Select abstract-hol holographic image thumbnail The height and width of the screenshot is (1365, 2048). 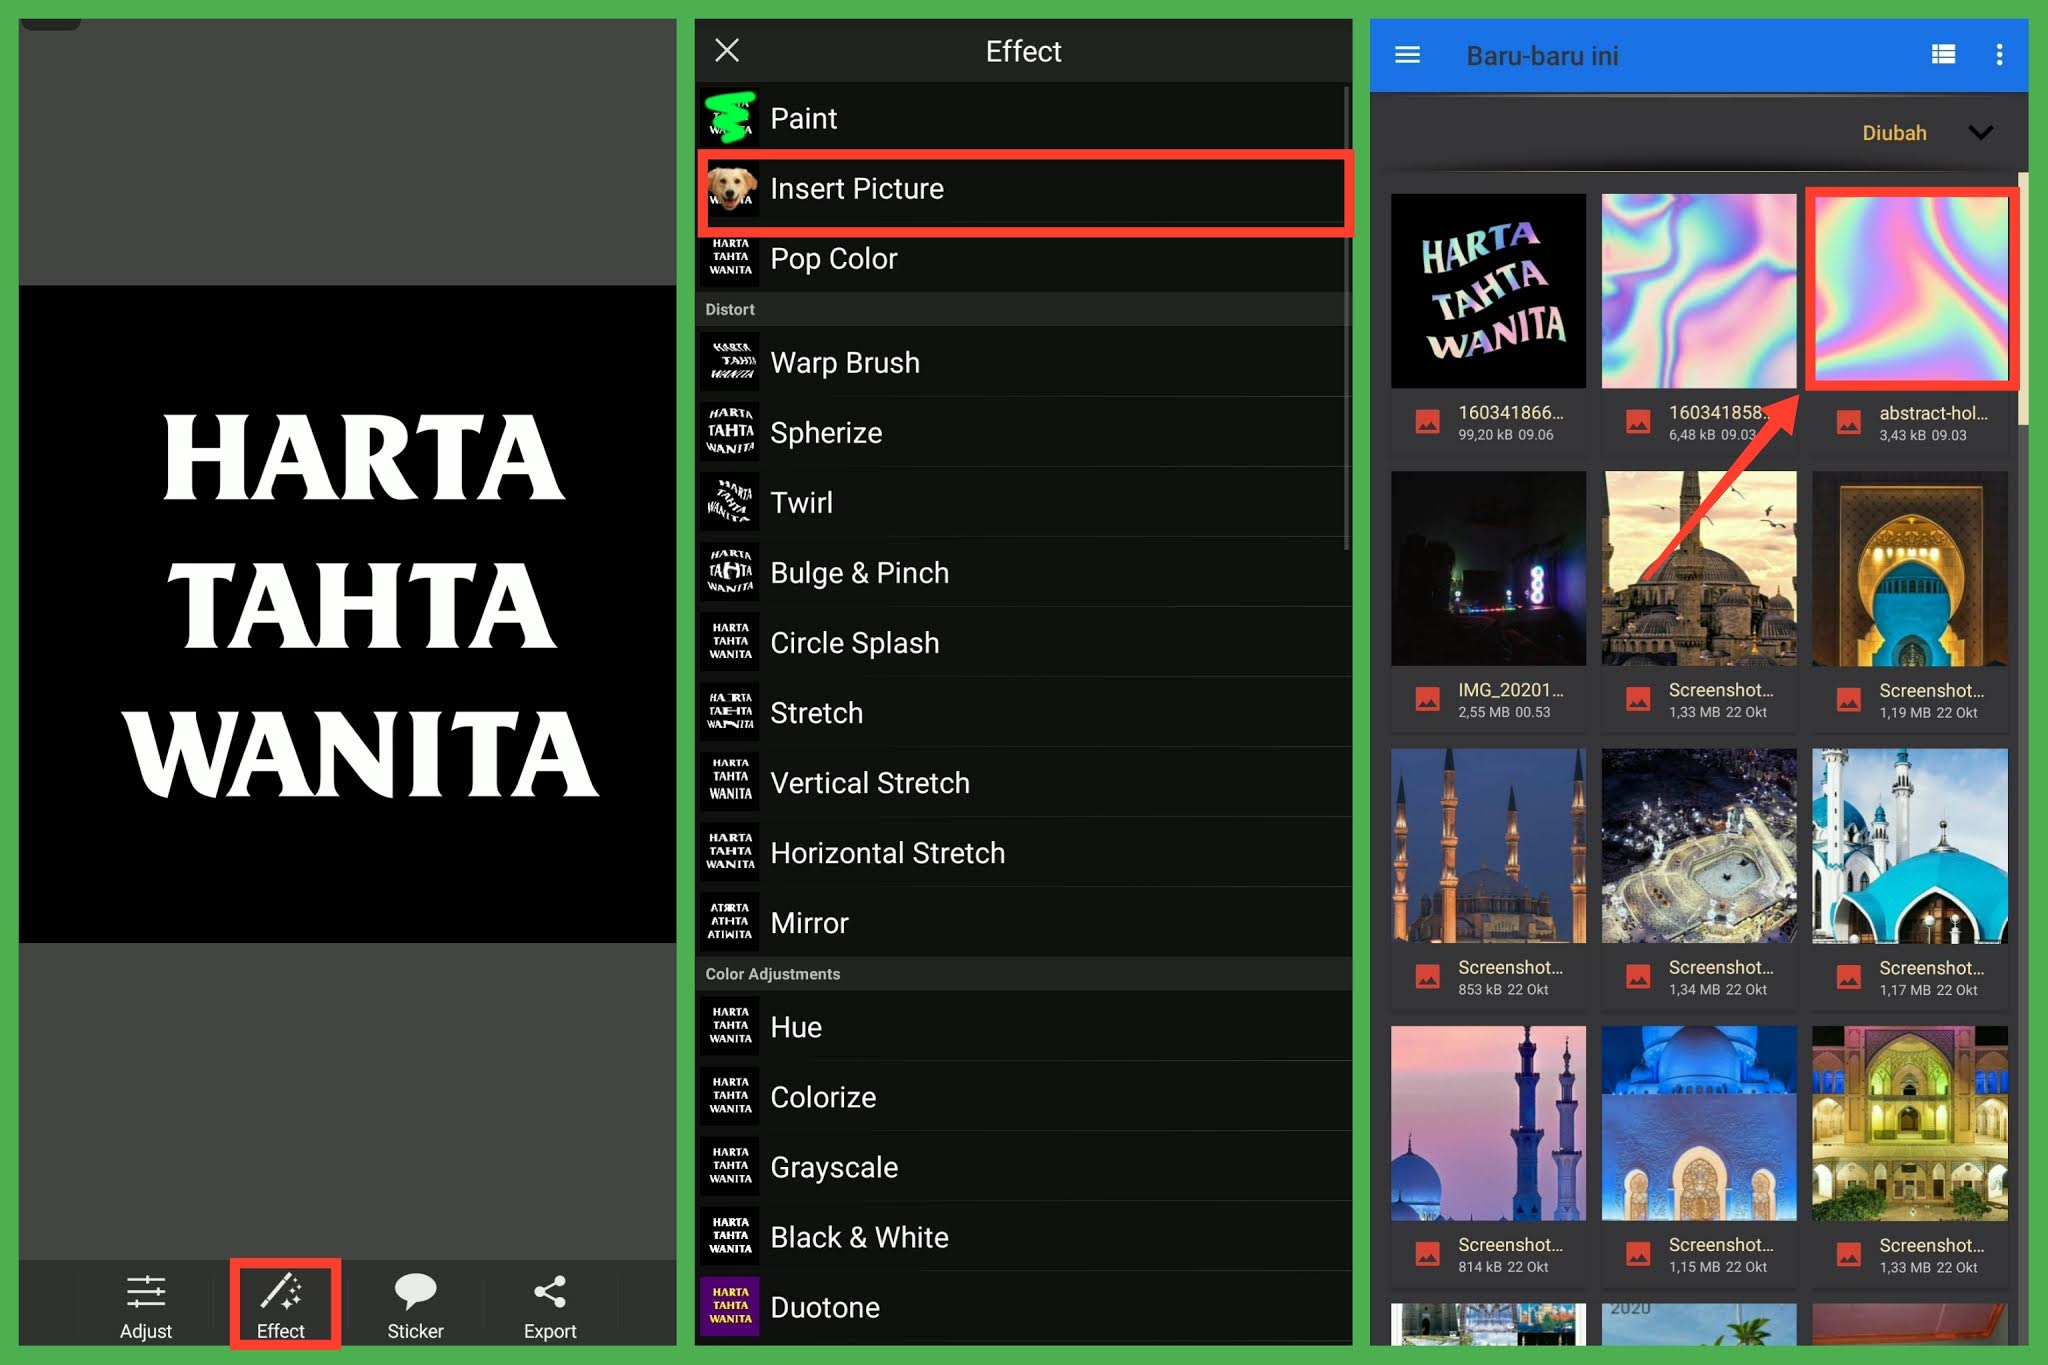[x=1911, y=290]
